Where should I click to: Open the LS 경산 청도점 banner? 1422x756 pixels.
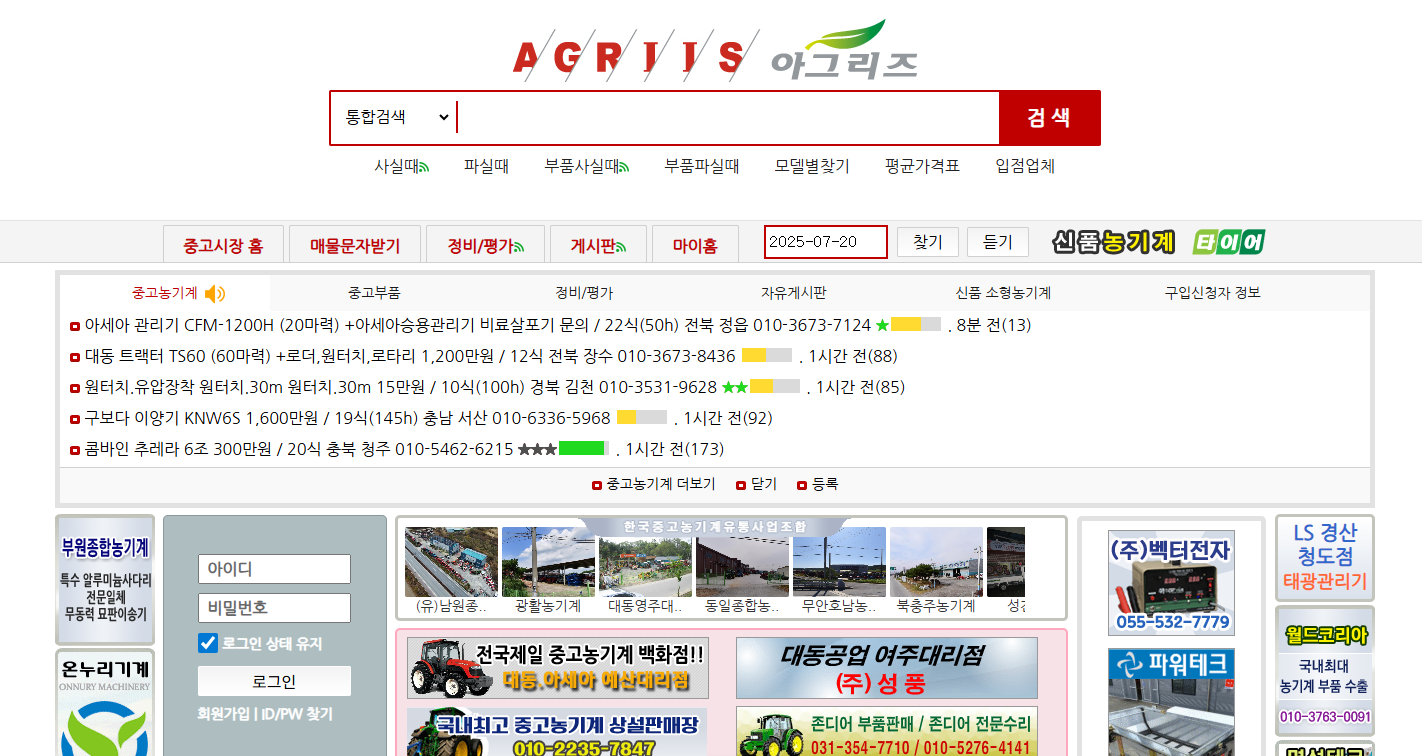(1325, 558)
